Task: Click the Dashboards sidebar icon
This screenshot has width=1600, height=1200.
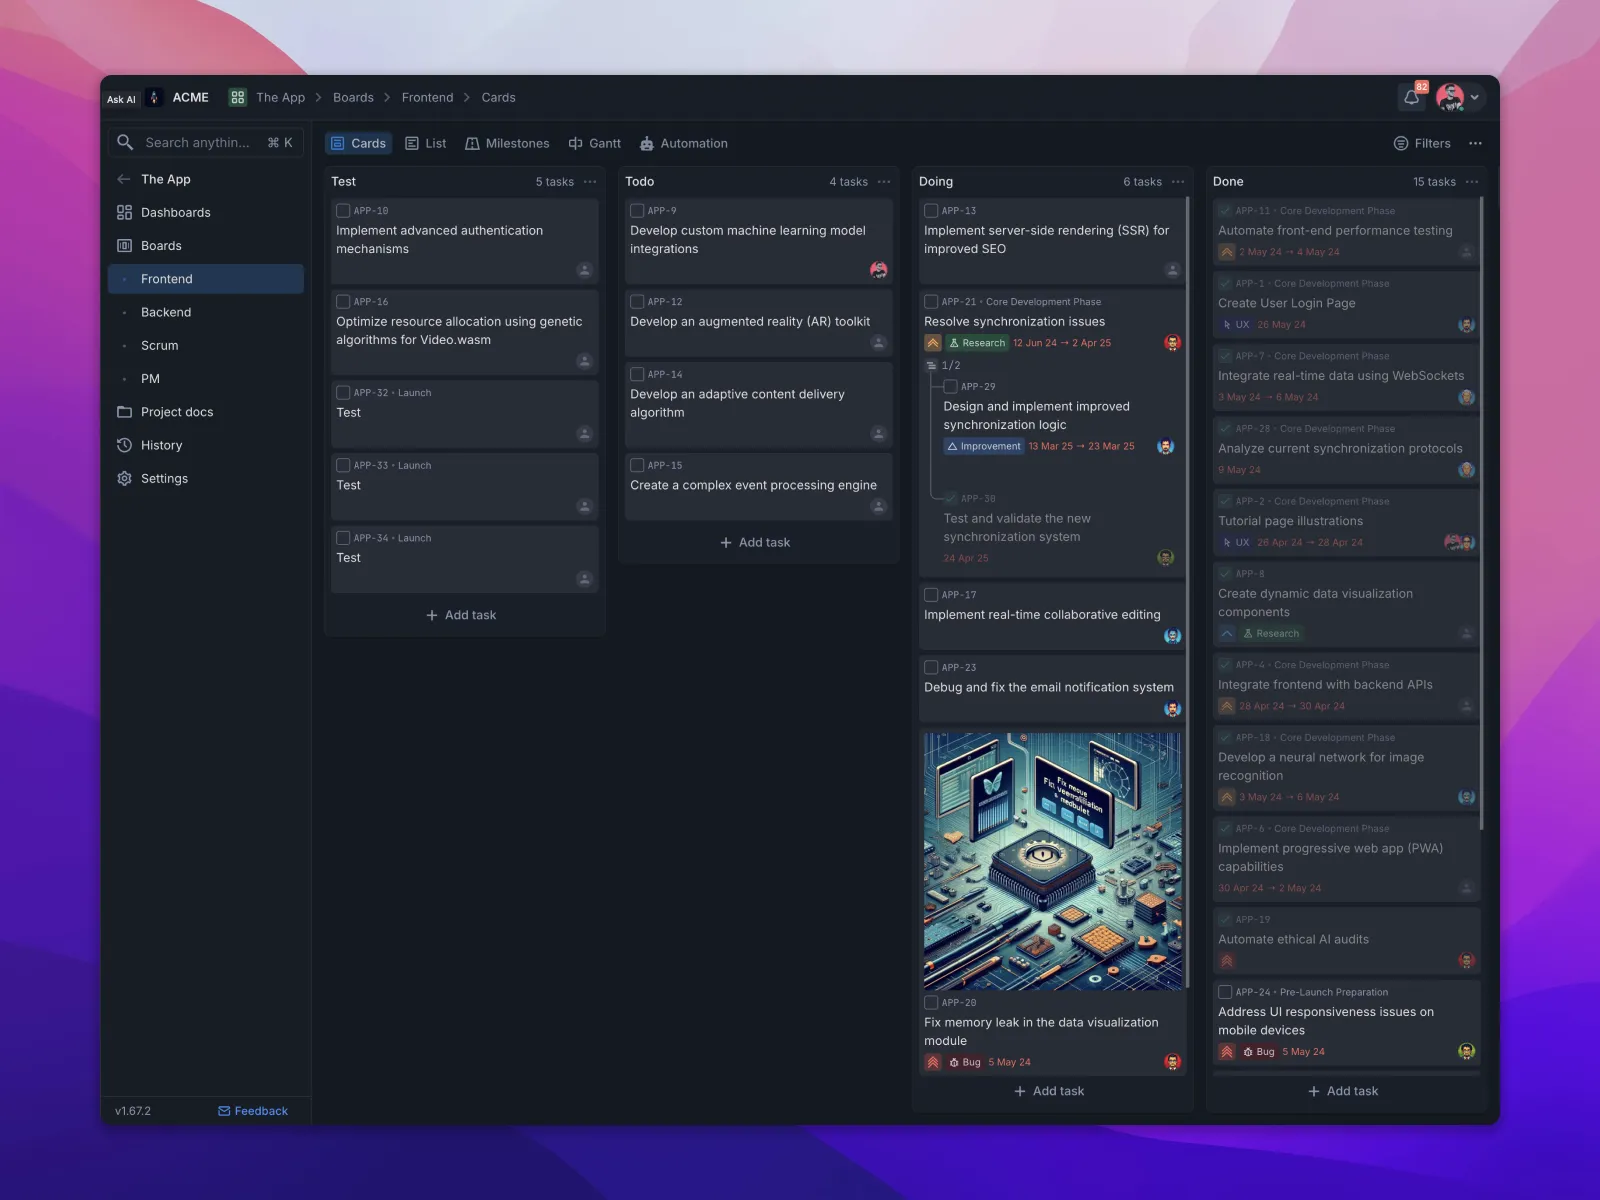Action: click(125, 212)
